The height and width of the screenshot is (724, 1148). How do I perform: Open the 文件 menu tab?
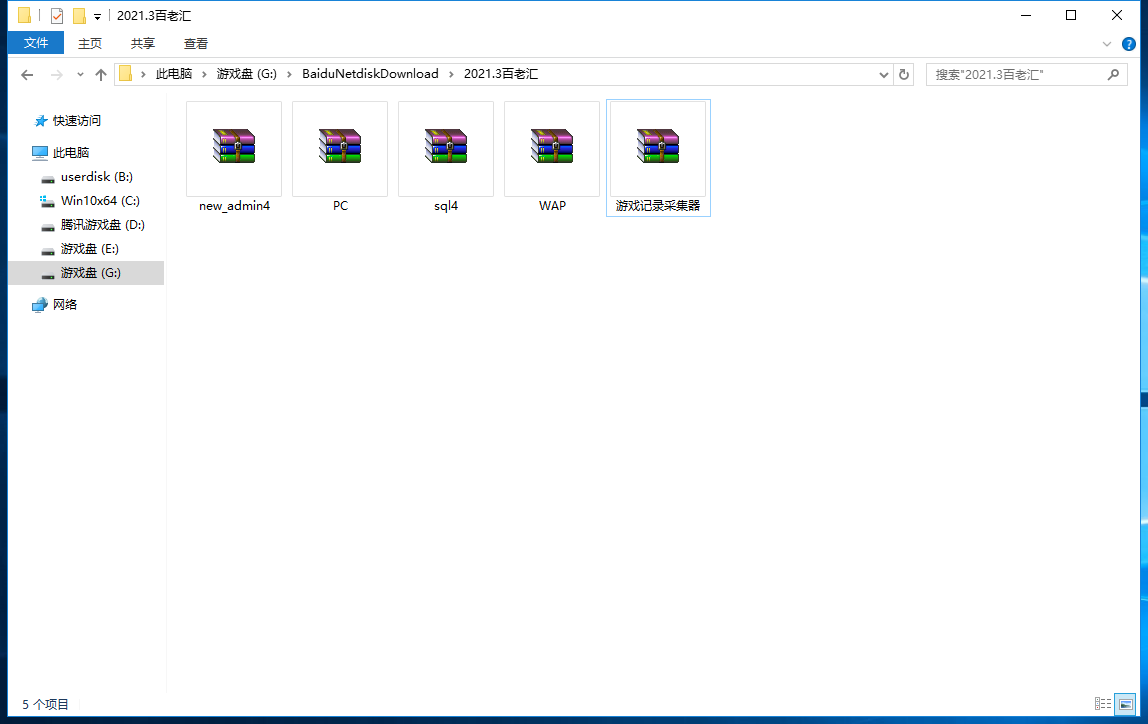coord(36,43)
